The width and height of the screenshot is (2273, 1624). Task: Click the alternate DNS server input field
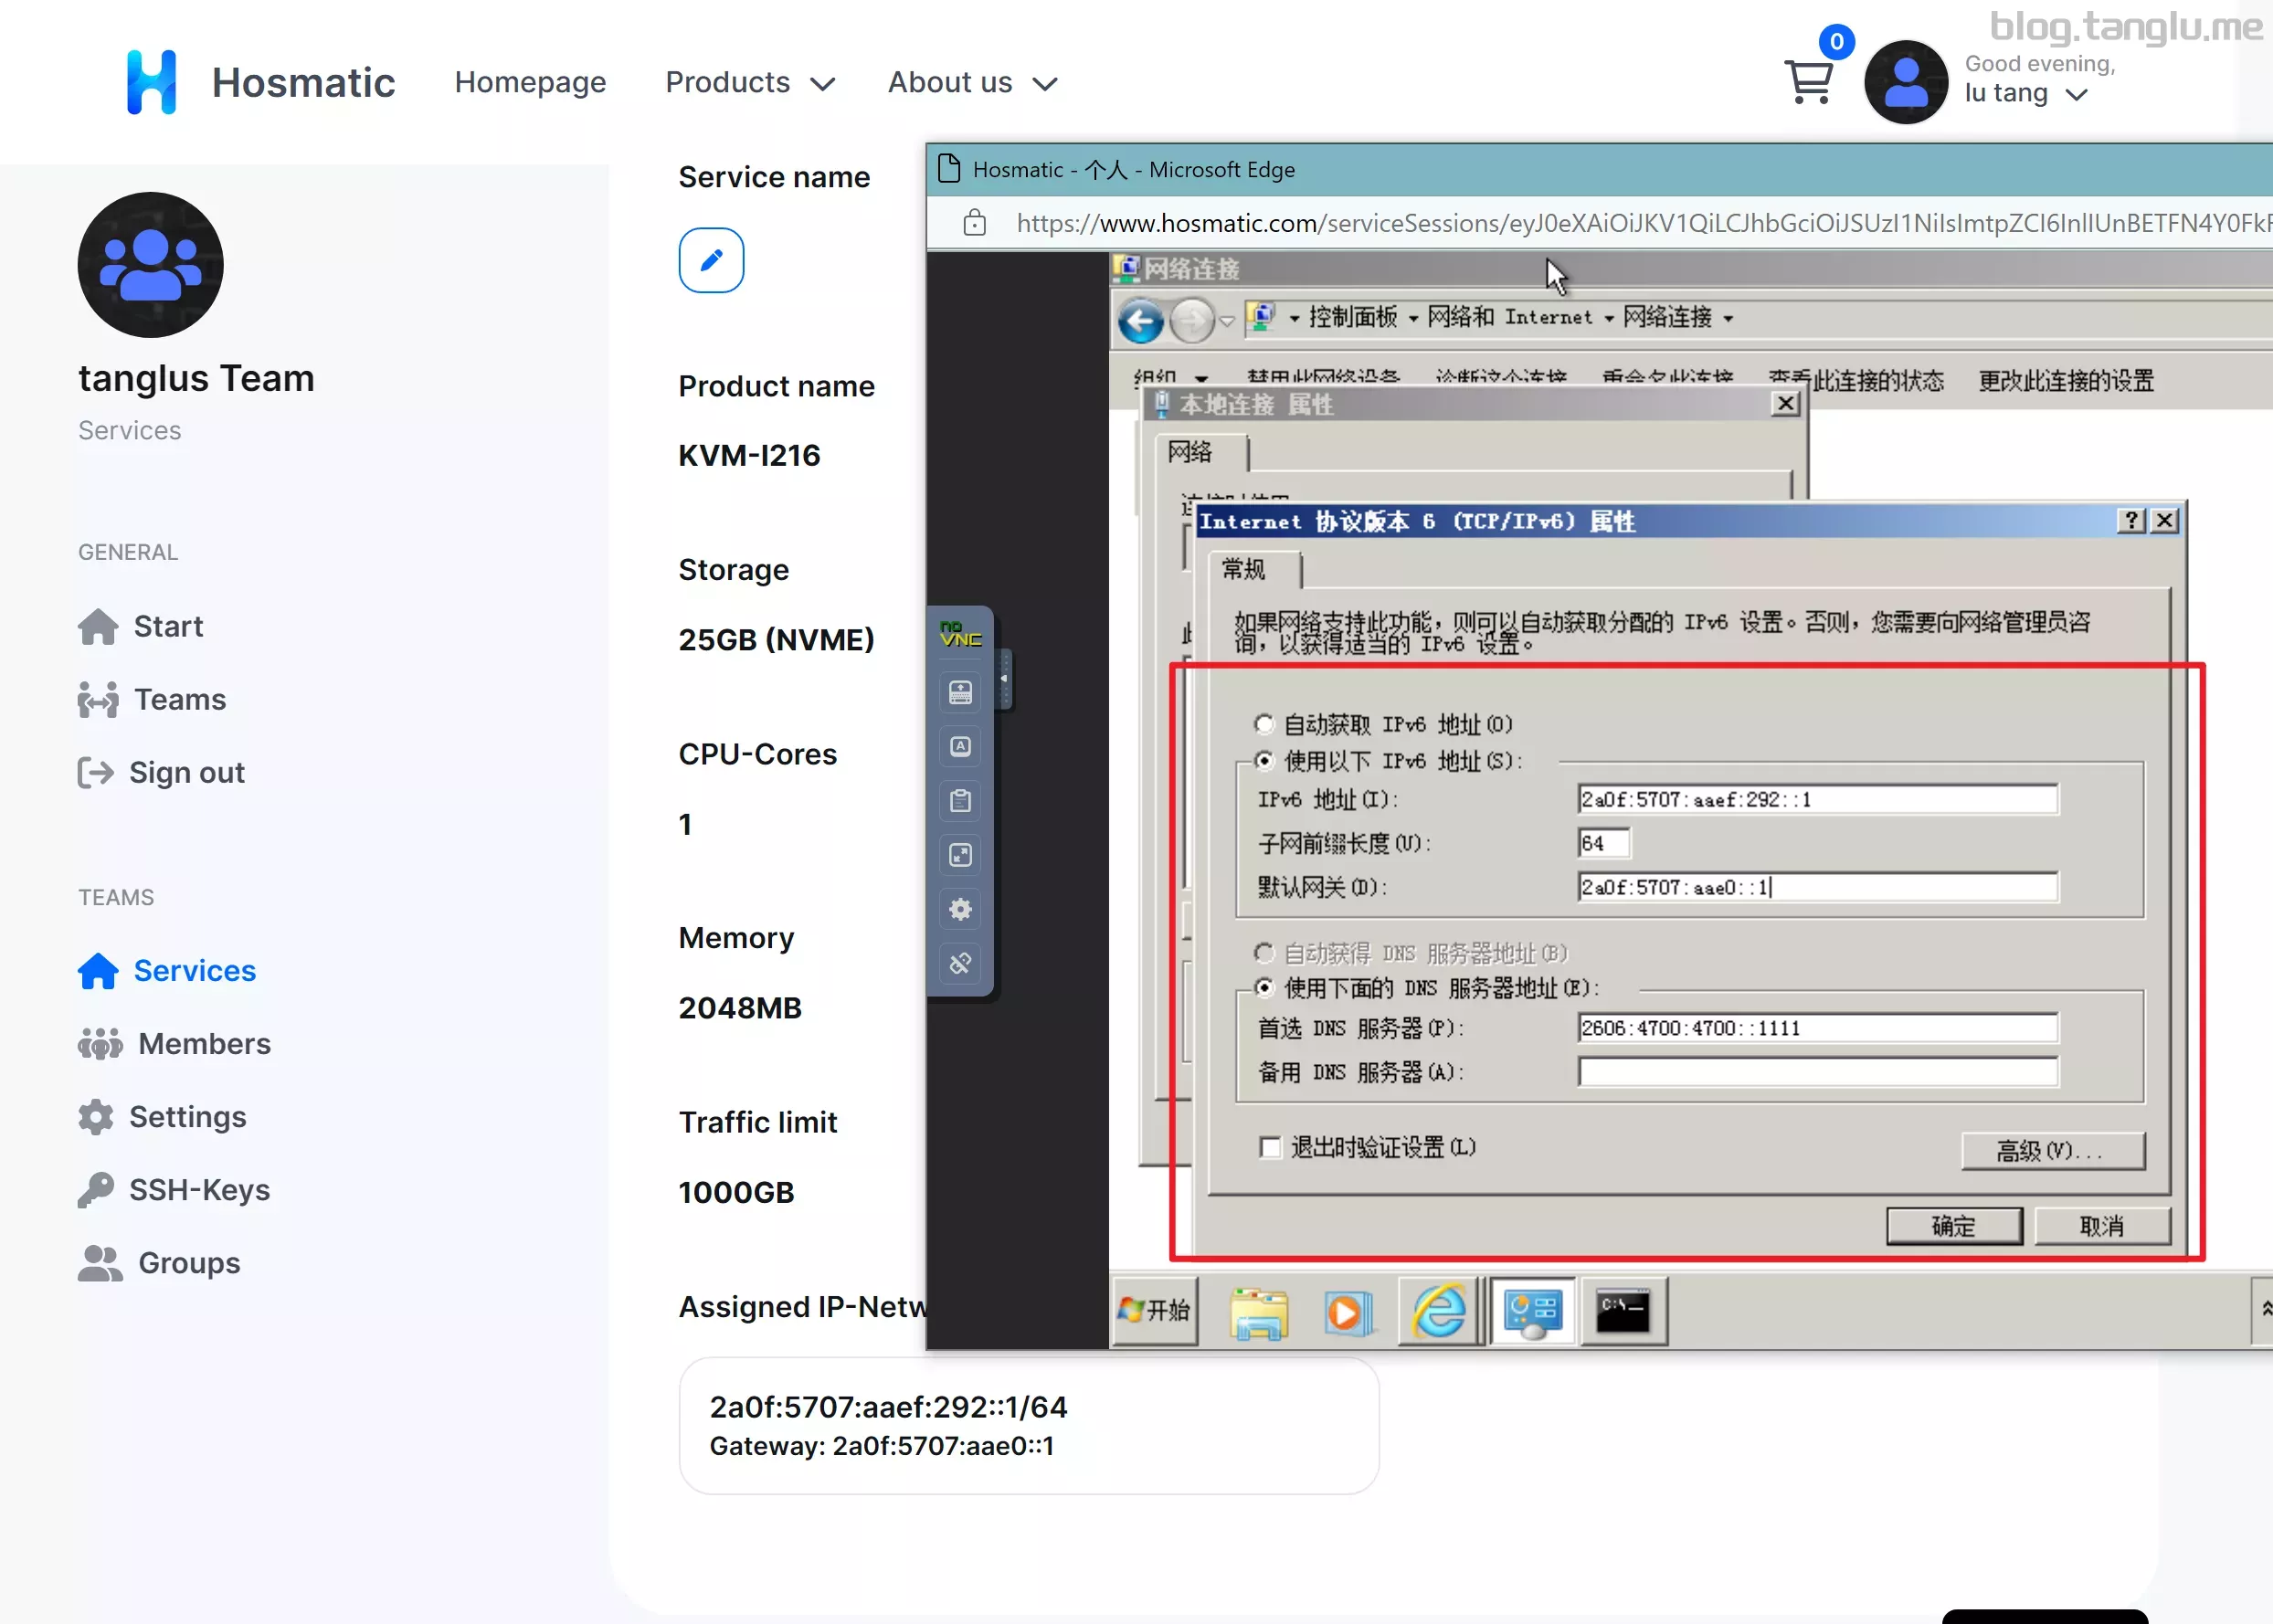(1817, 1072)
